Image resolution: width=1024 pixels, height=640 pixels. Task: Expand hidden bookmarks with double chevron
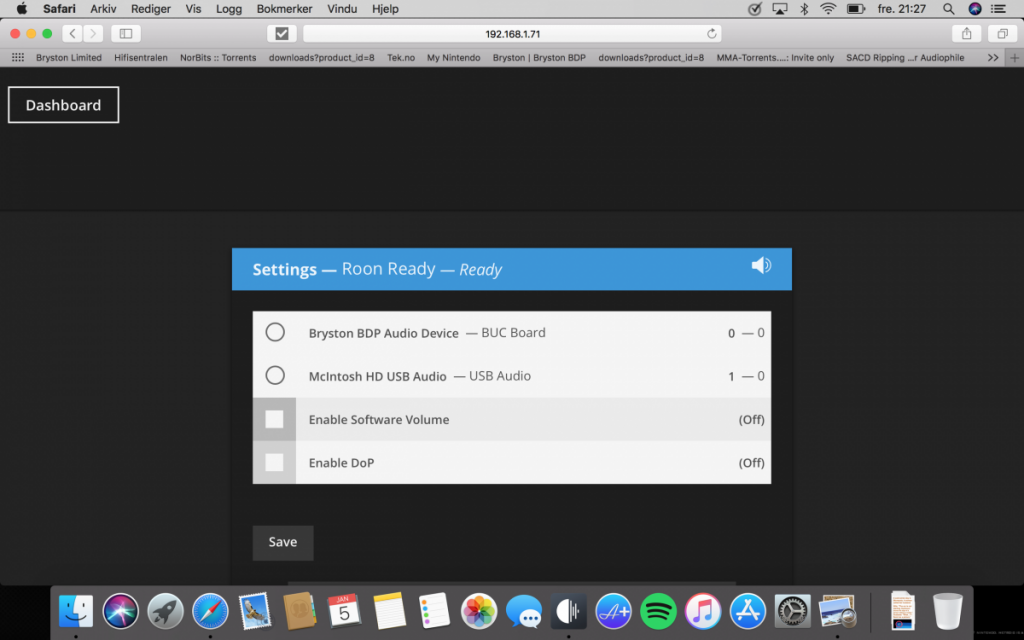coord(993,57)
